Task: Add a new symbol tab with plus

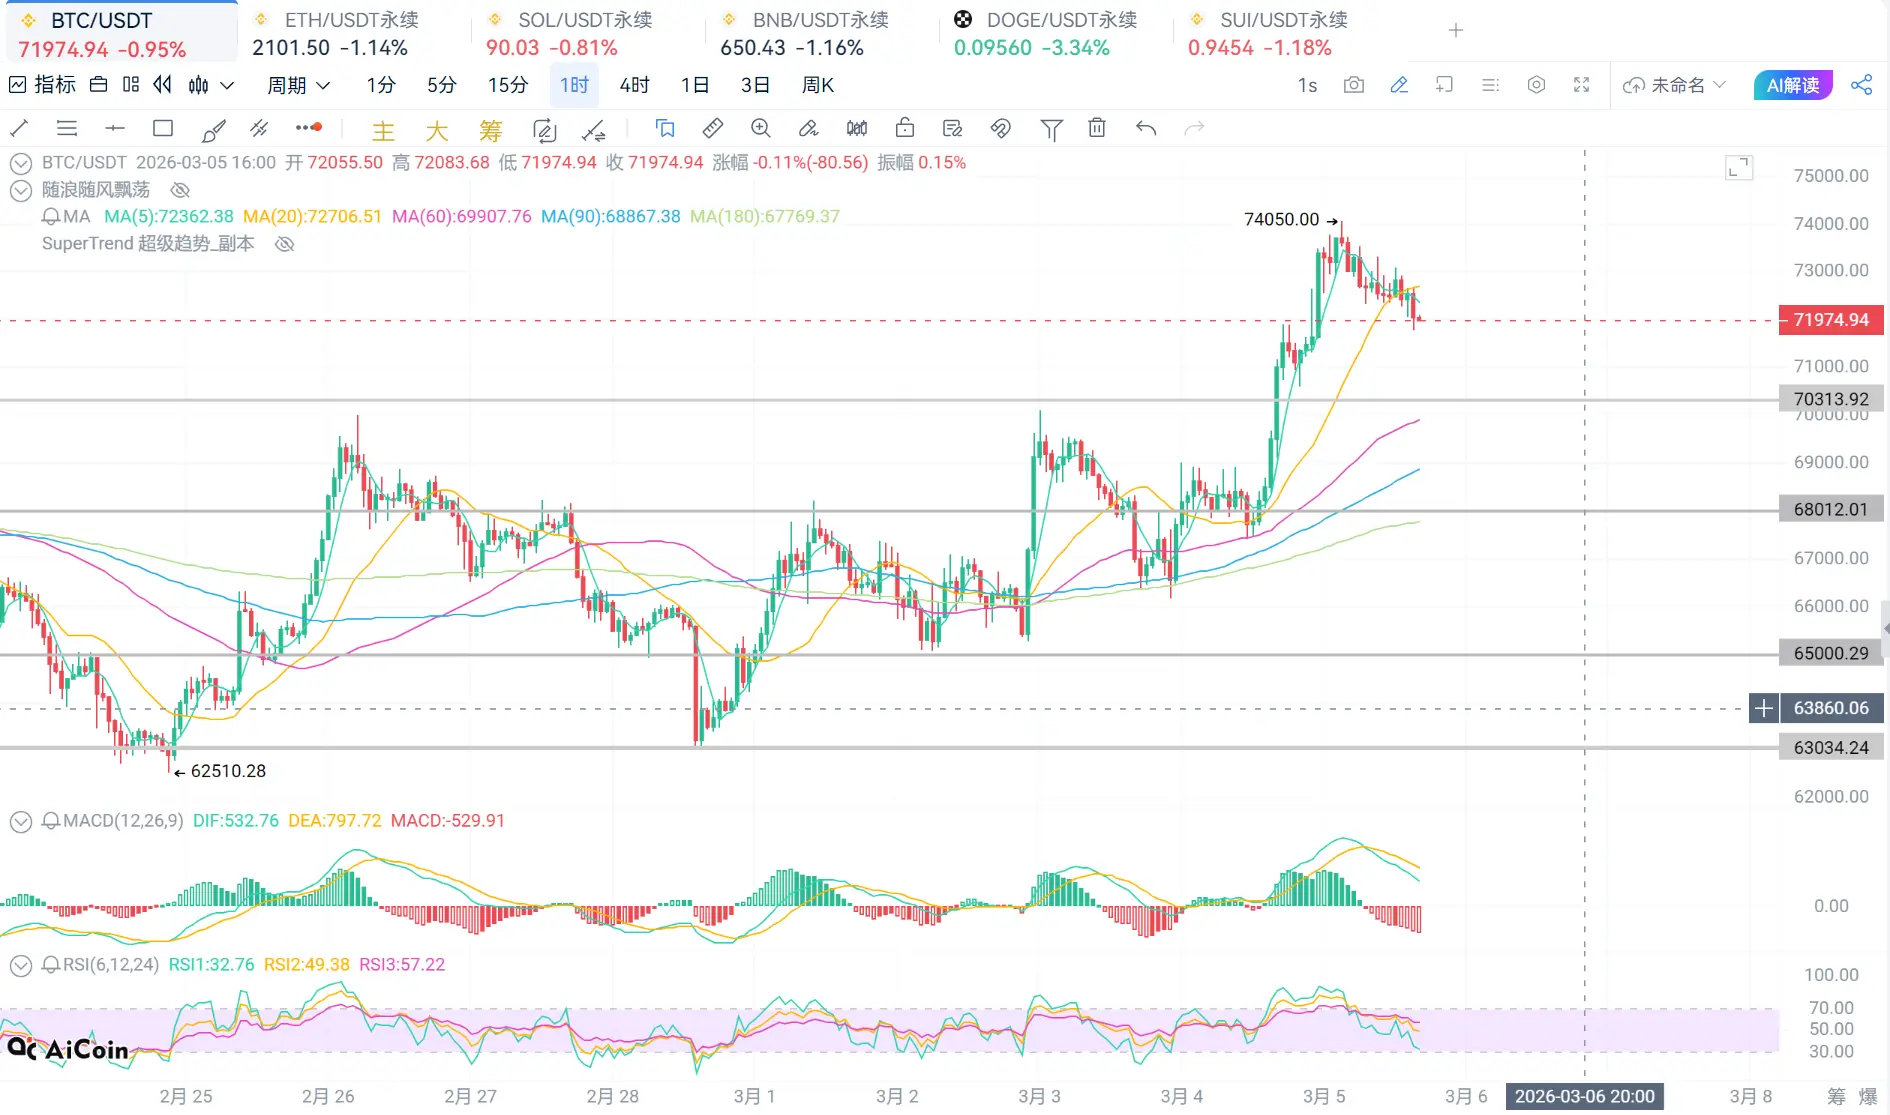Action: click(1456, 30)
